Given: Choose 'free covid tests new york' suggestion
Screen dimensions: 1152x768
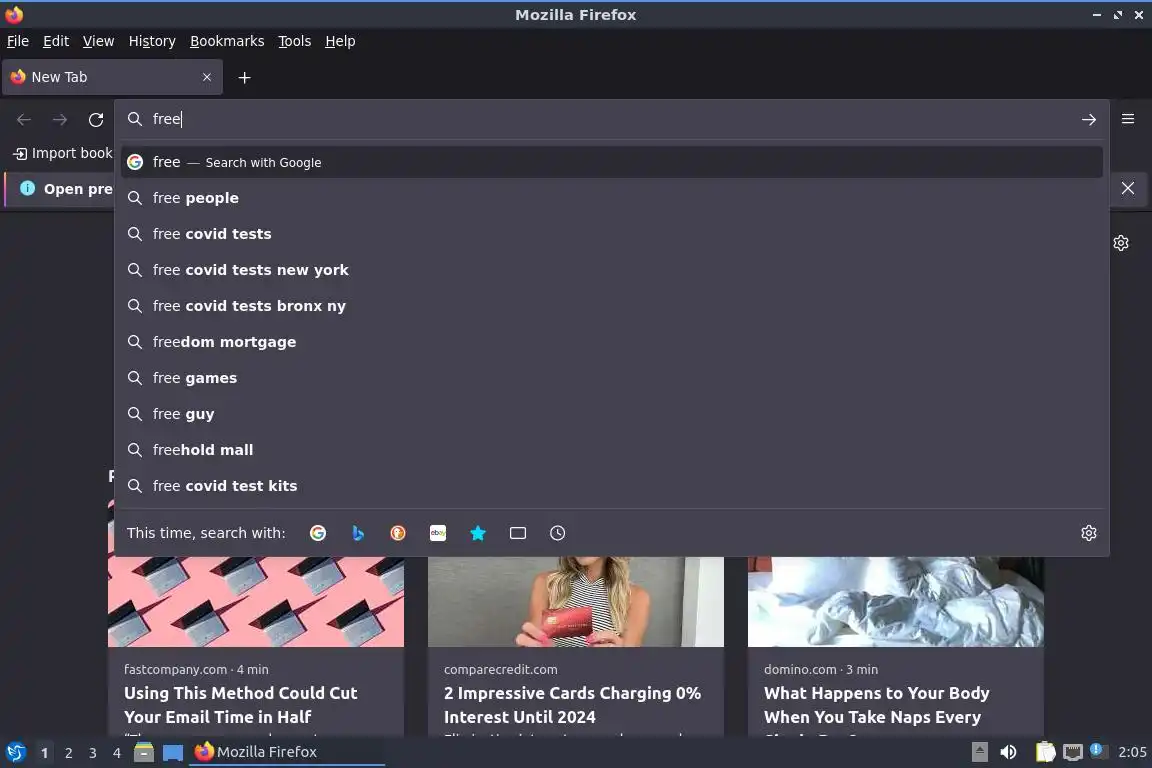Looking at the screenshot, I should tap(611, 270).
